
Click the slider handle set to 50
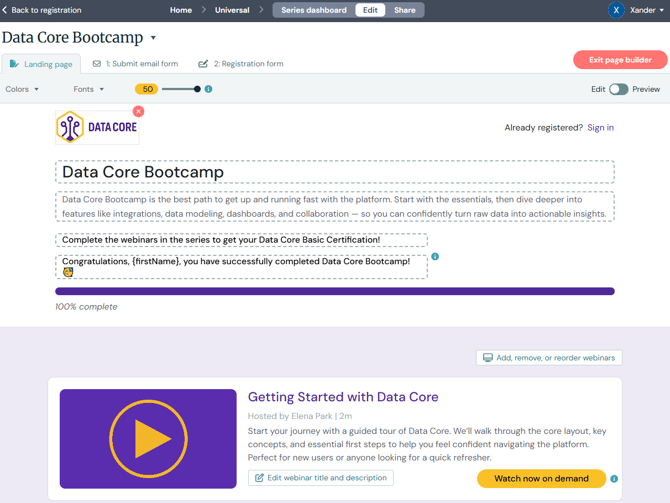pos(197,89)
